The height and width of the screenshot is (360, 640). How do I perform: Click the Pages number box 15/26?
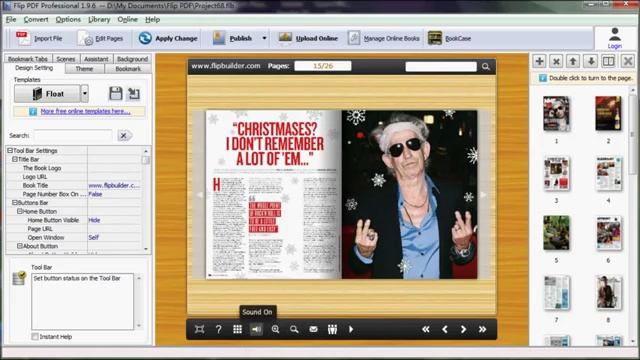pyautogui.click(x=323, y=66)
